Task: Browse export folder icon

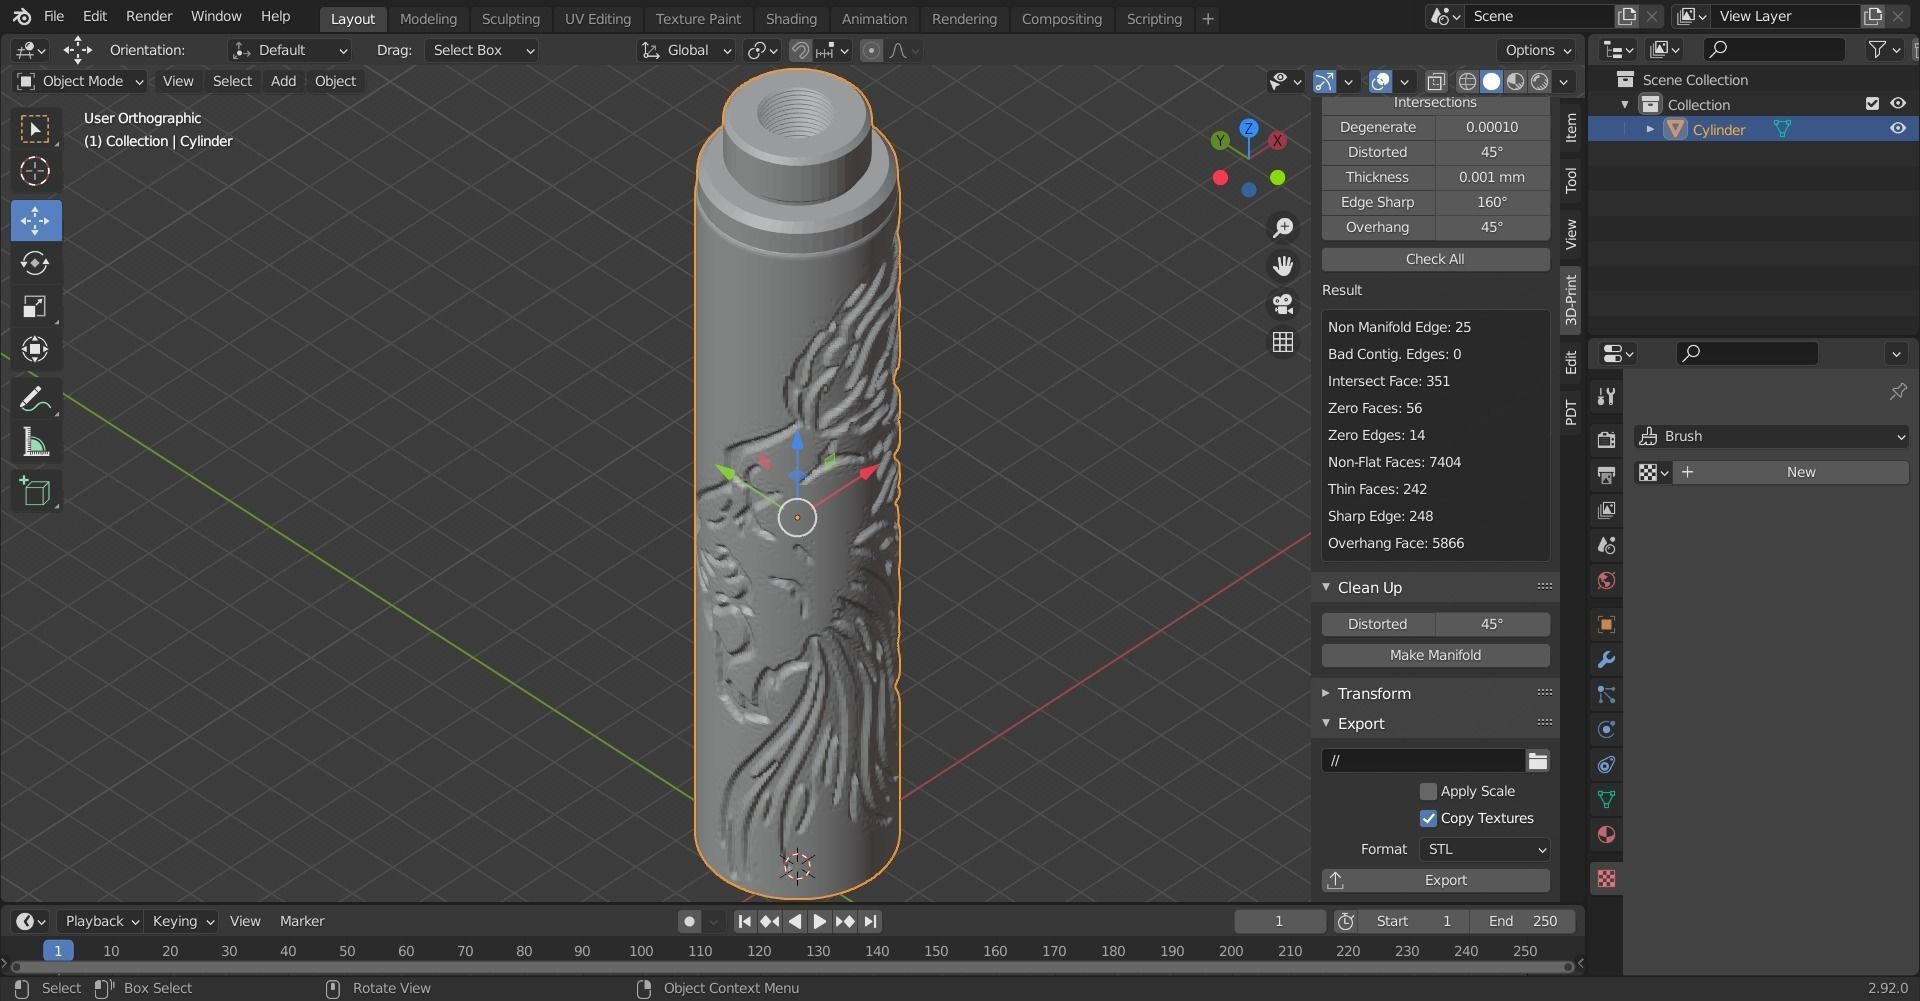Action: point(1537,761)
